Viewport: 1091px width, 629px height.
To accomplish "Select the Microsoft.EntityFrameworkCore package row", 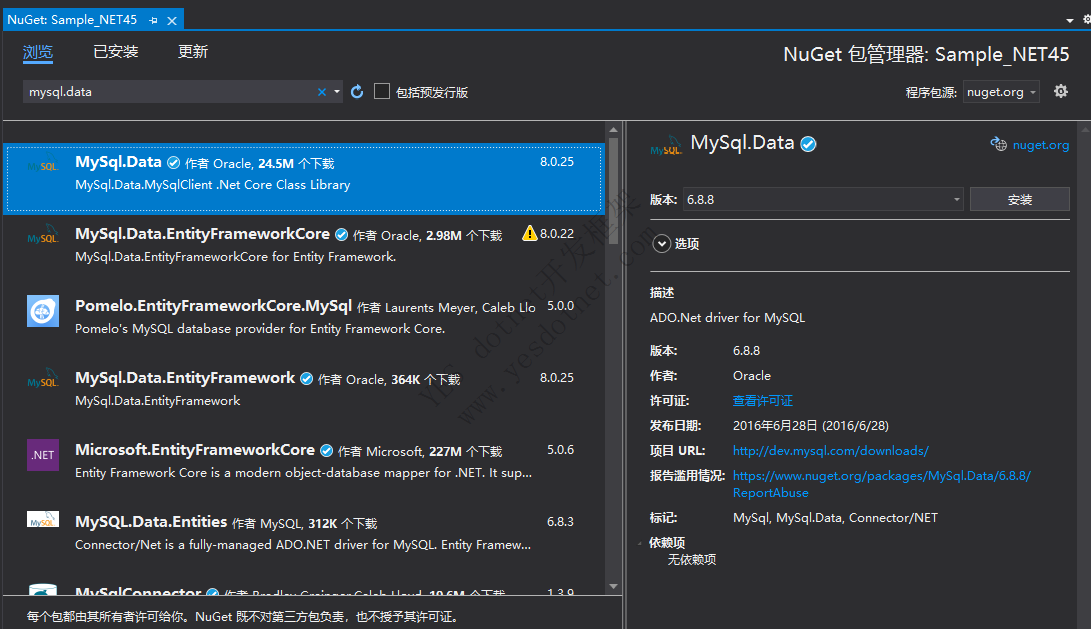I will pyautogui.click(x=304, y=465).
